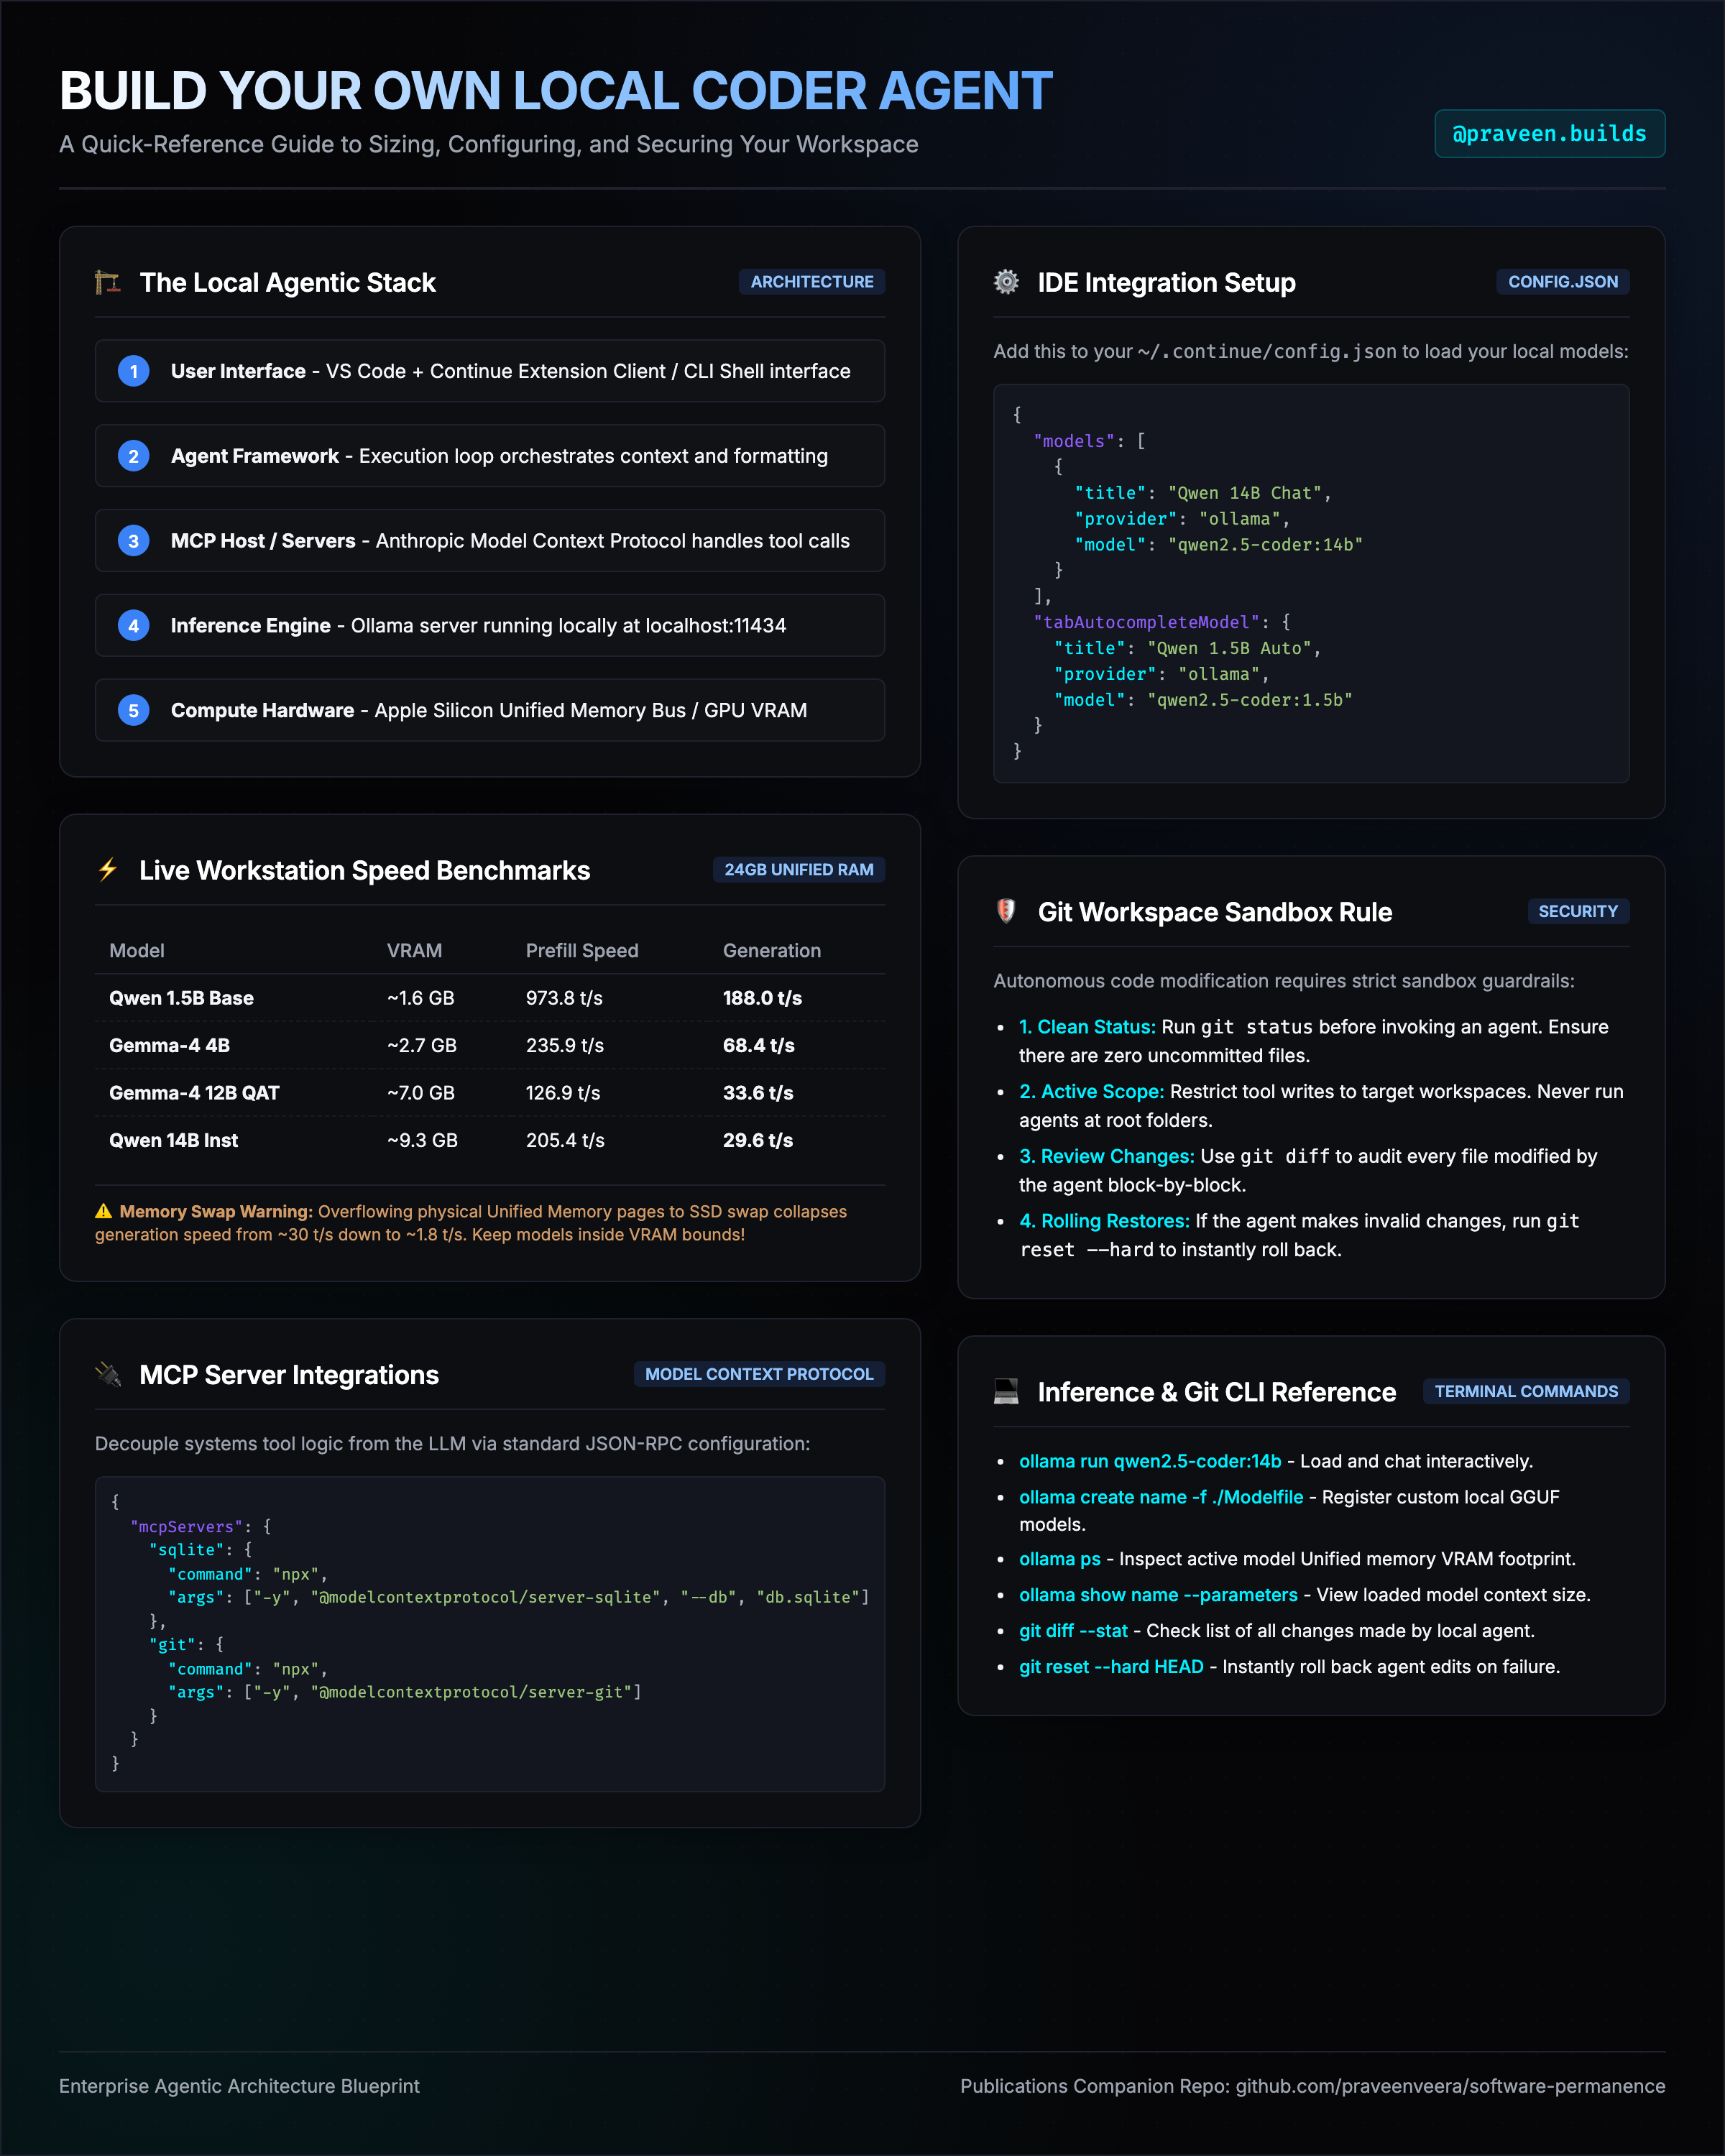Click the VRAM column header

point(414,951)
